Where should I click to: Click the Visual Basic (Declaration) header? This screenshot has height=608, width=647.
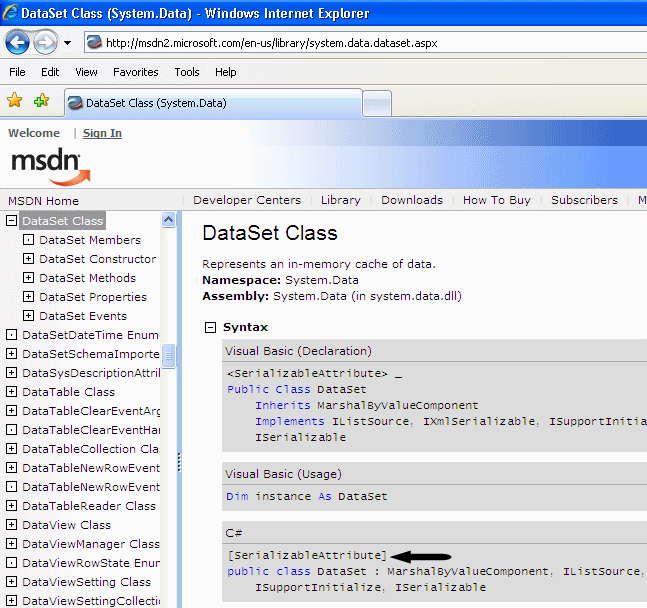[434, 351]
